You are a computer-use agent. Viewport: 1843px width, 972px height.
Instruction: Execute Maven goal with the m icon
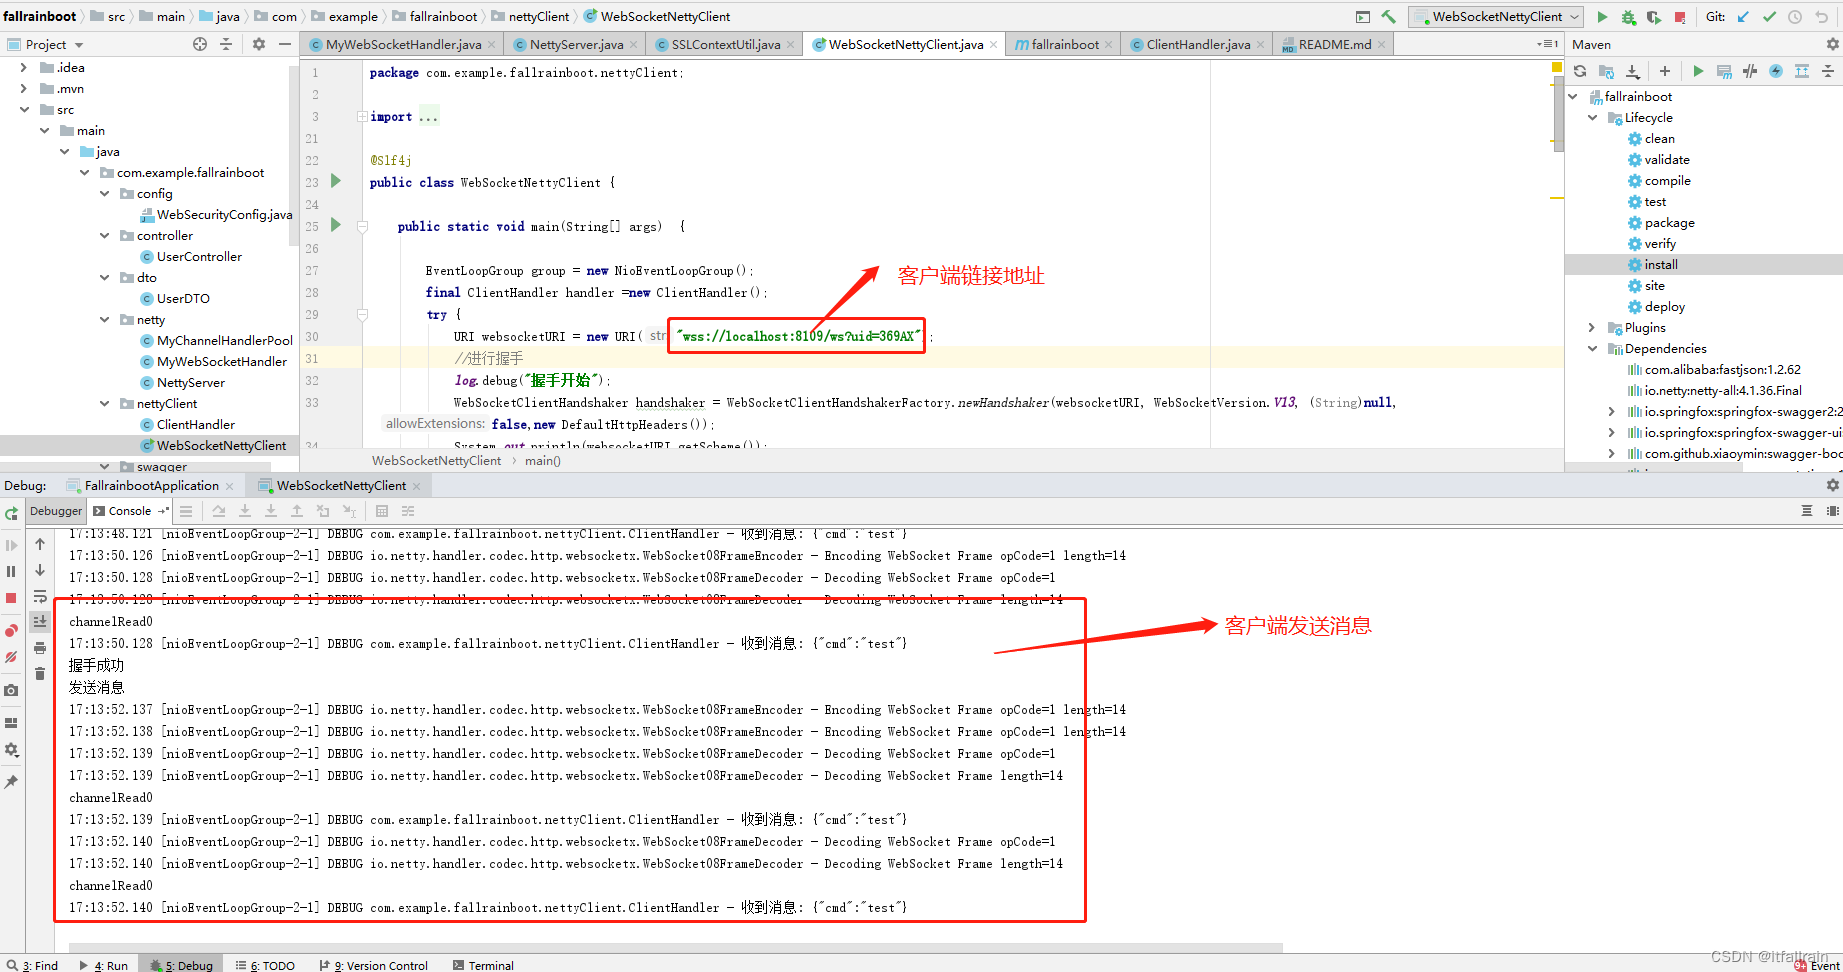pos(1724,71)
